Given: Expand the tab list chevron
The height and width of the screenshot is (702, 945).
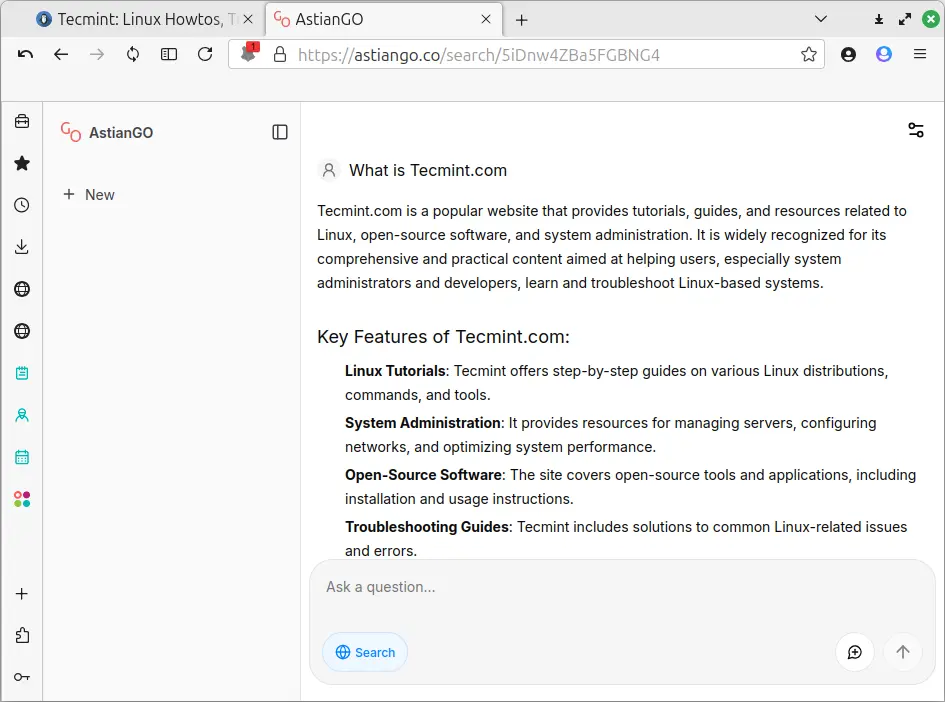Looking at the screenshot, I should tap(821, 19).
